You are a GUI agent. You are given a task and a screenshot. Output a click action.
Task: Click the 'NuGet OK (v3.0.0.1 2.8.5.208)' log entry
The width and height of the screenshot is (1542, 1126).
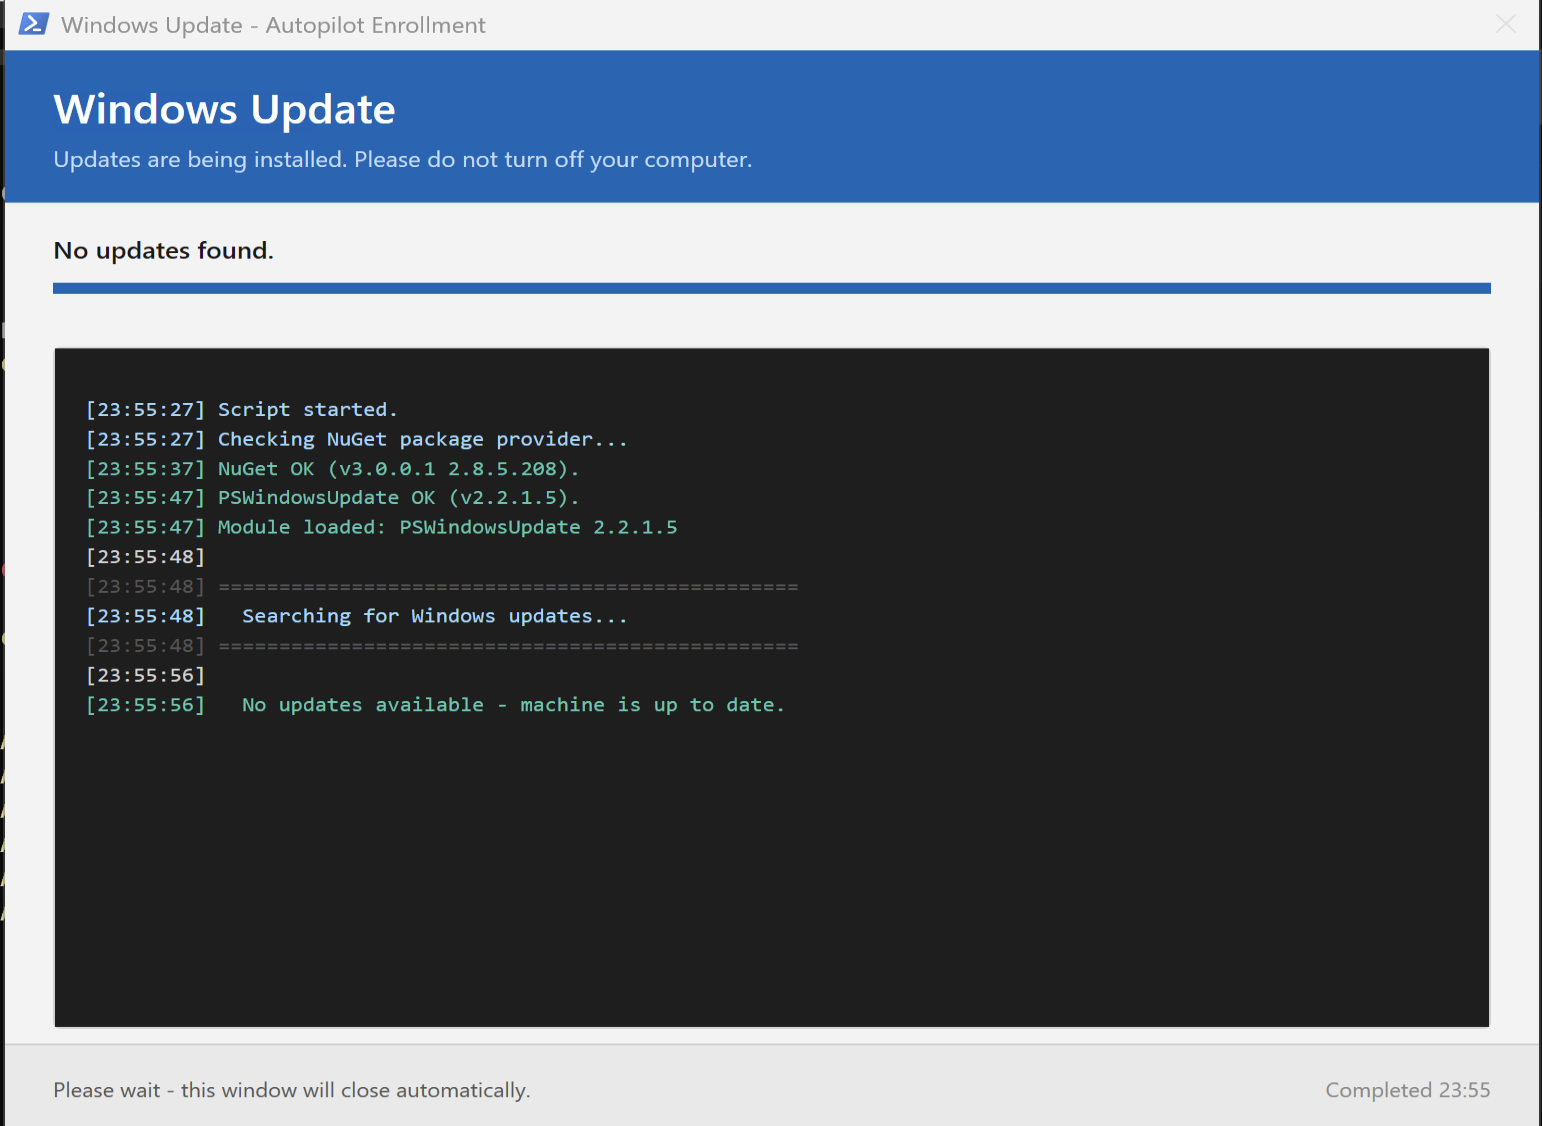pyautogui.click(x=332, y=468)
